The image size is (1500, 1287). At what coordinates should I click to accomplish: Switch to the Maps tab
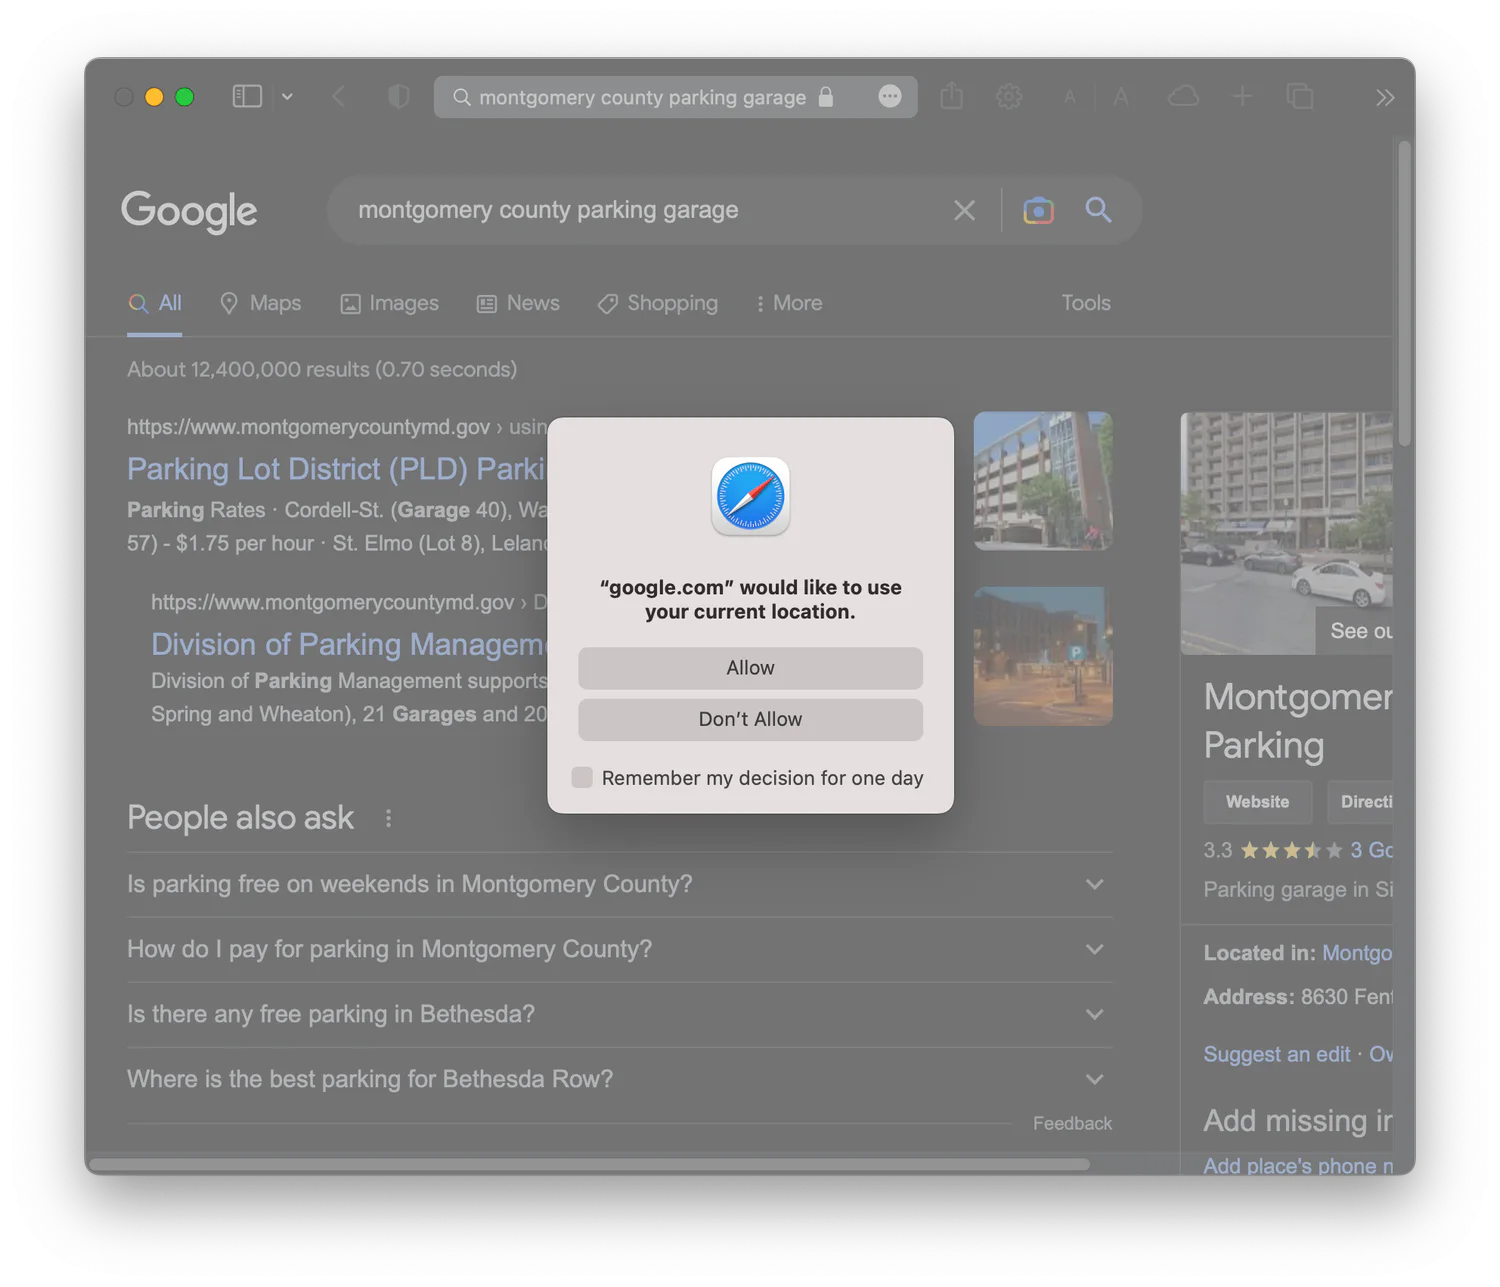(260, 303)
